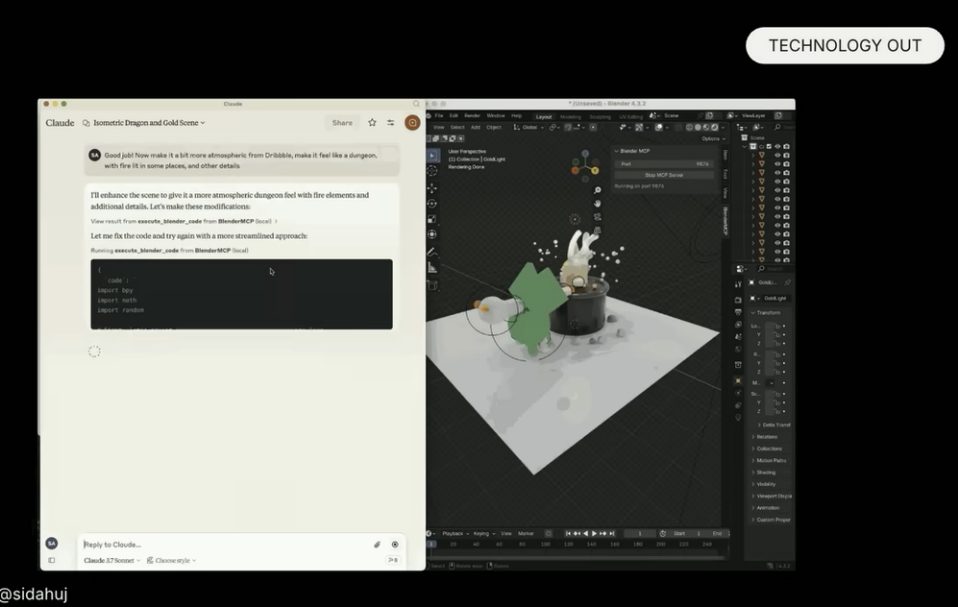
Task: Click the viewport pan hand icon
Action: (597, 203)
